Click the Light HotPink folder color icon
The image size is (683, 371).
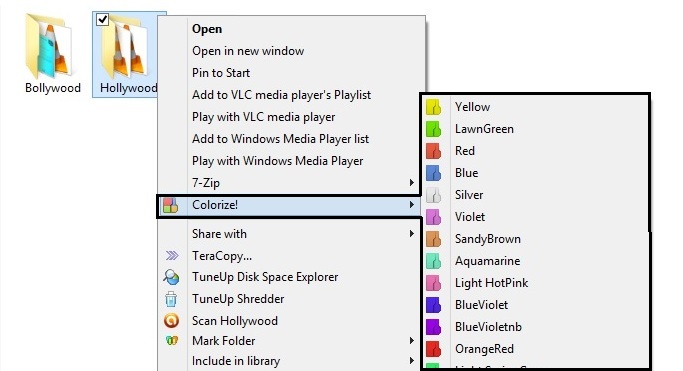[x=433, y=283]
